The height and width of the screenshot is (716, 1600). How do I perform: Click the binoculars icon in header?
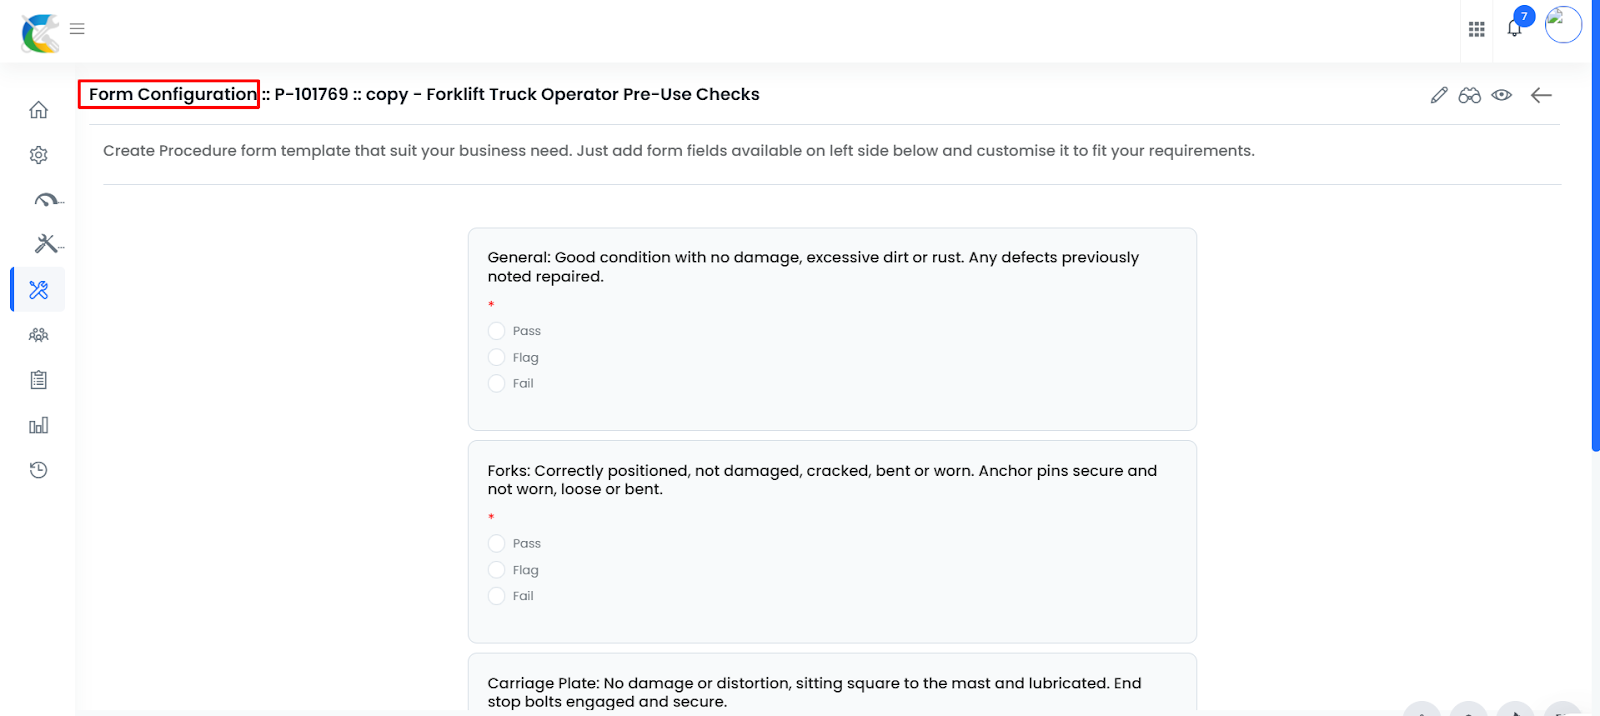pyautogui.click(x=1469, y=95)
